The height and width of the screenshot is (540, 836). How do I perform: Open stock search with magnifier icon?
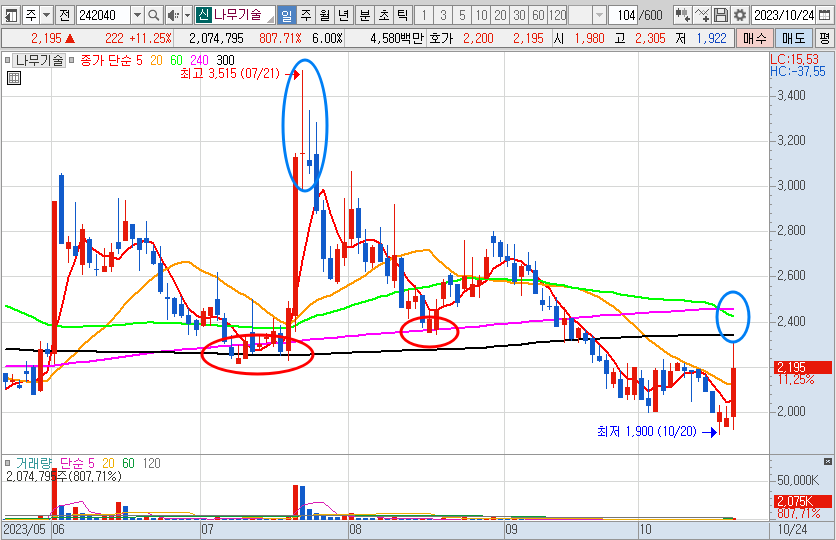pos(154,15)
